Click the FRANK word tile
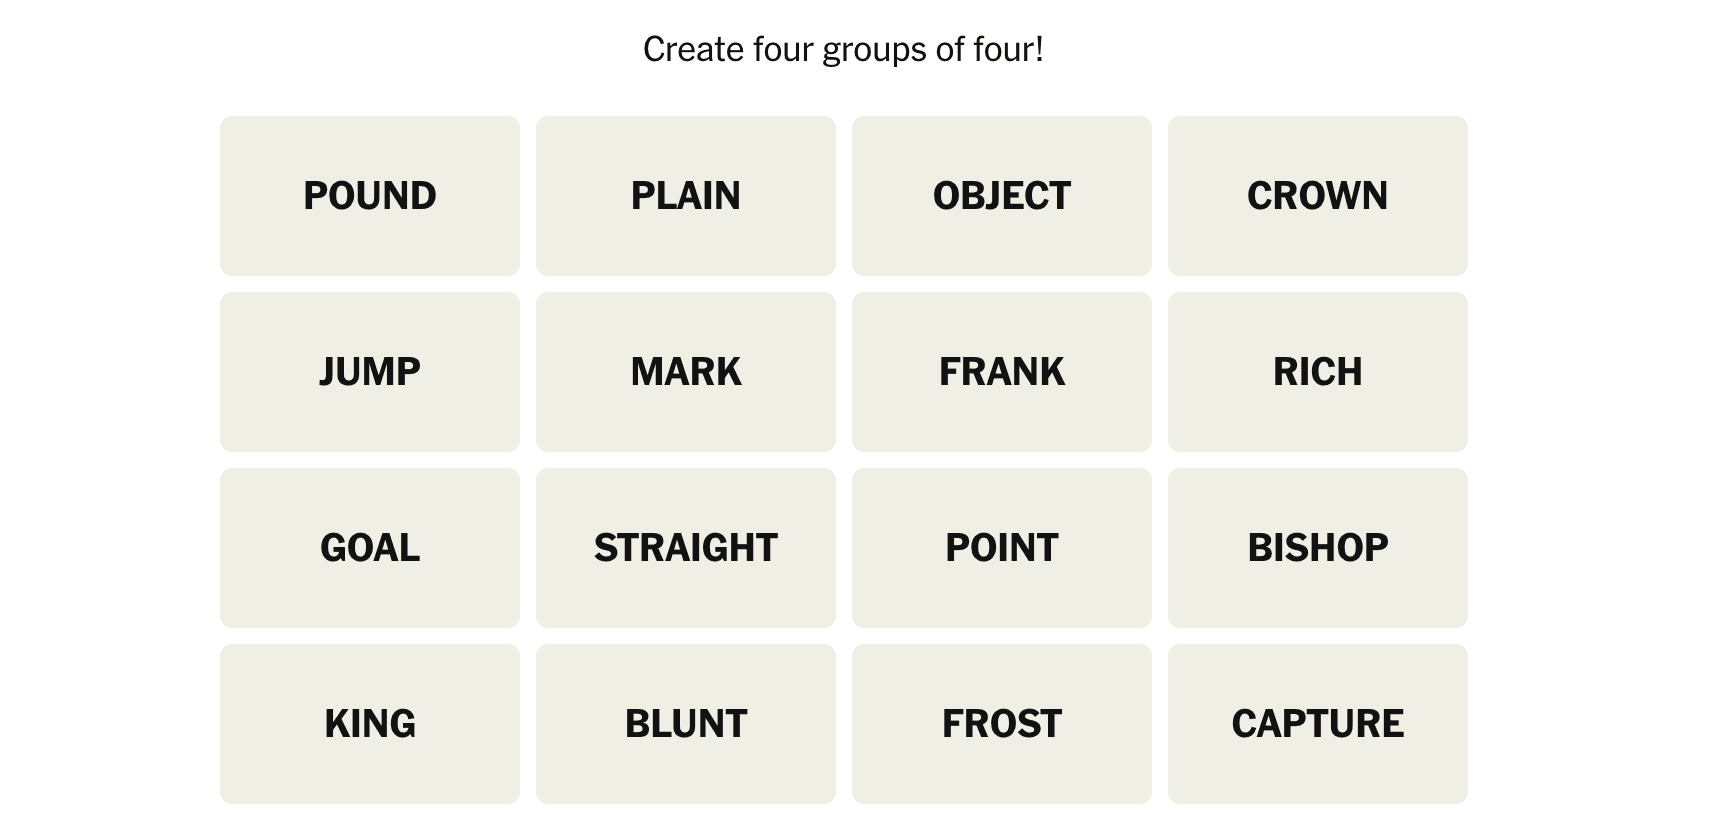This screenshot has height=840, width=1718. [1002, 372]
